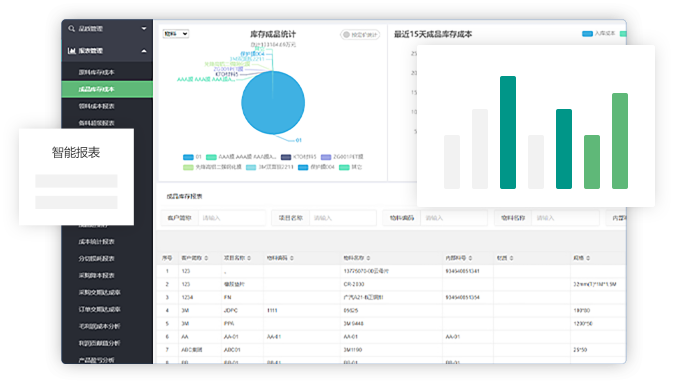Click the bar chart icon beside 报表管理
This screenshot has height=384, width=675.
click(72, 51)
